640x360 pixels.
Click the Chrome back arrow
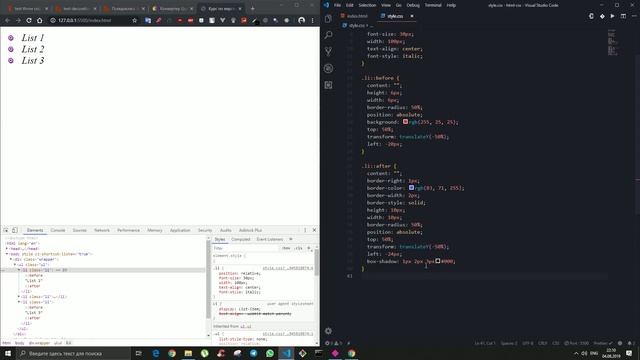(x=7, y=20)
